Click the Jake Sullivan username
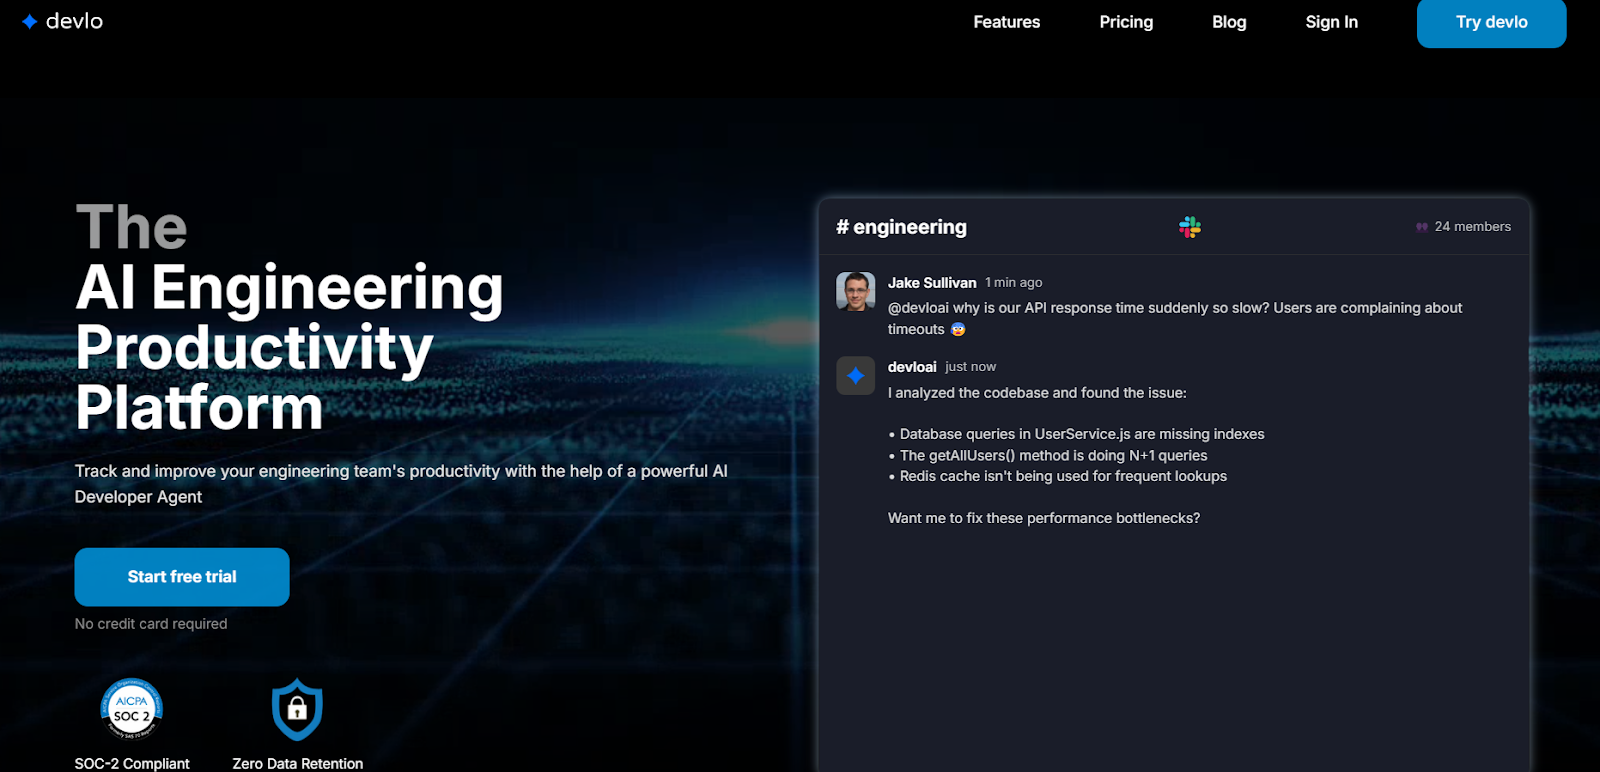Screen dimensions: 1600x772 click(932, 283)
